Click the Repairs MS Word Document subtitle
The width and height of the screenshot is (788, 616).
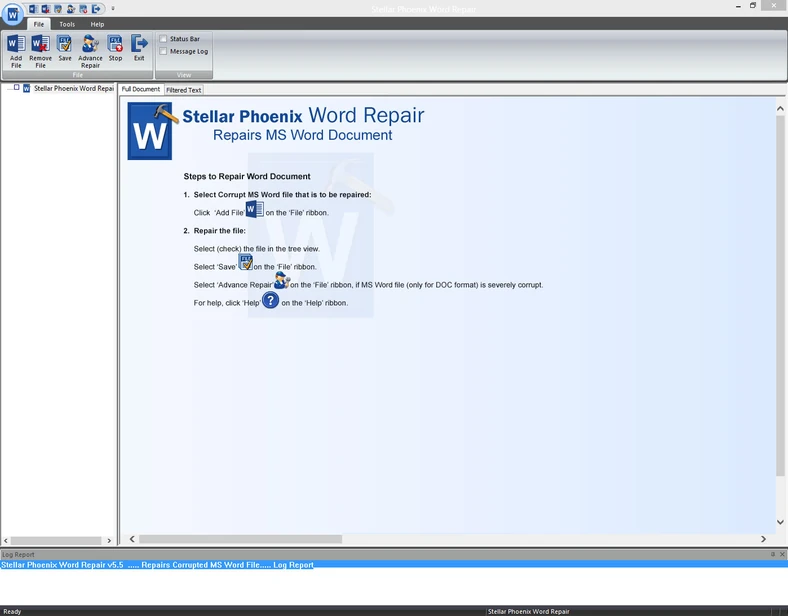303,135
